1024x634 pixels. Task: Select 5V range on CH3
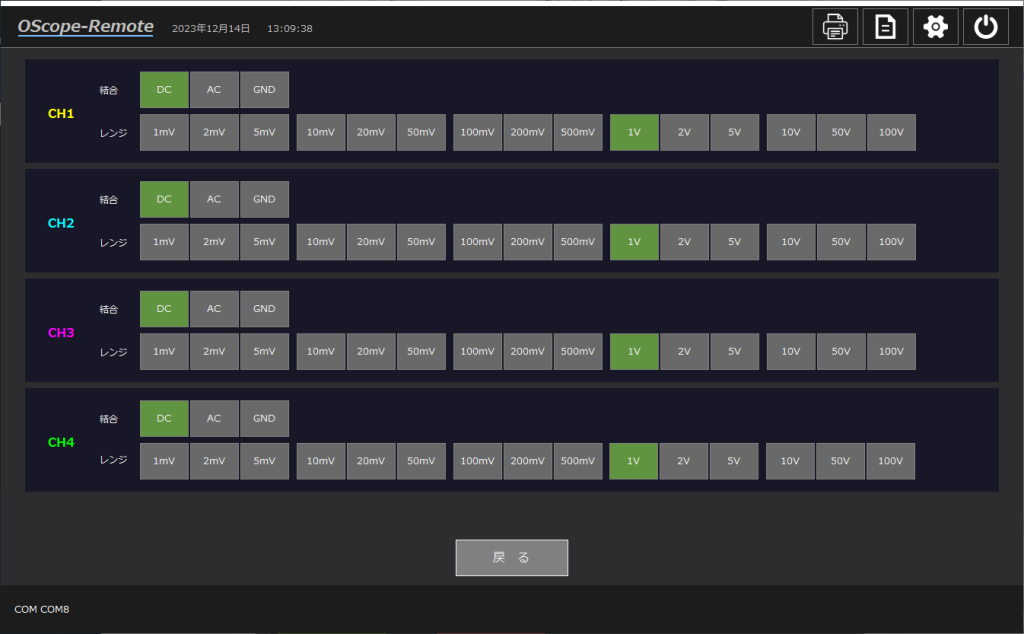[x=735, y=352]
